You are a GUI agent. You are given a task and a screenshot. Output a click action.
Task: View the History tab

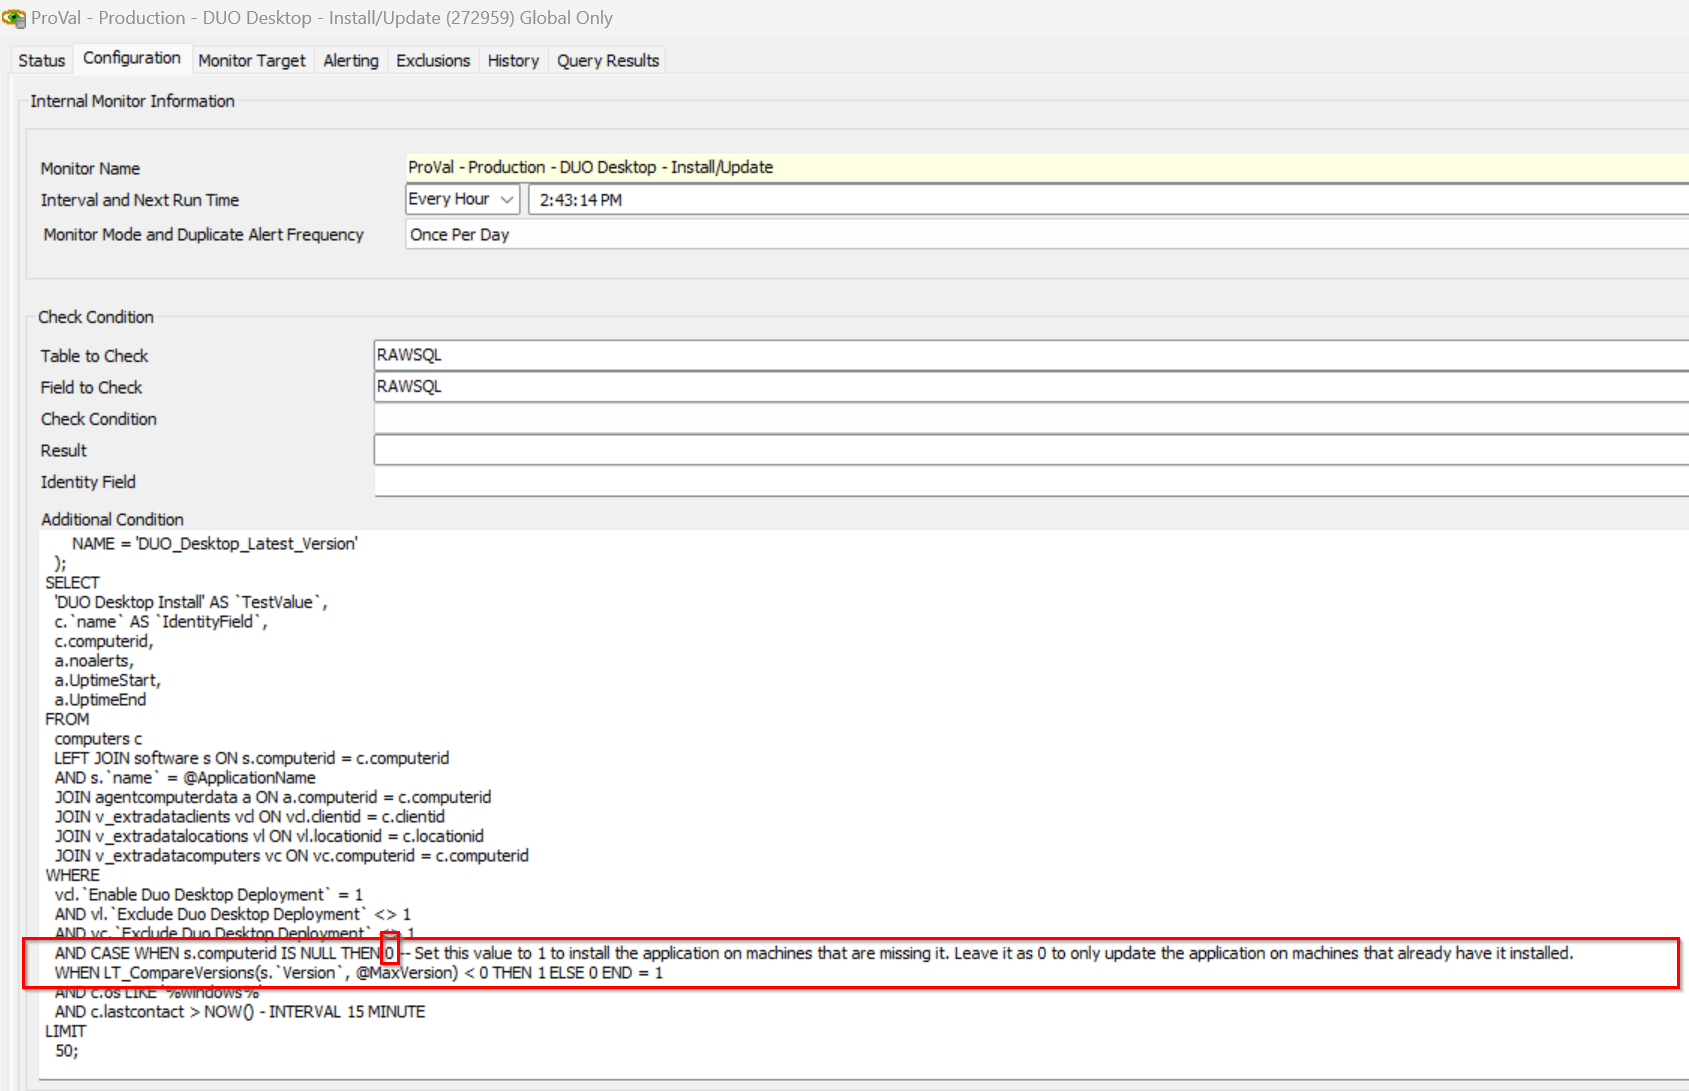pos(513,60)
